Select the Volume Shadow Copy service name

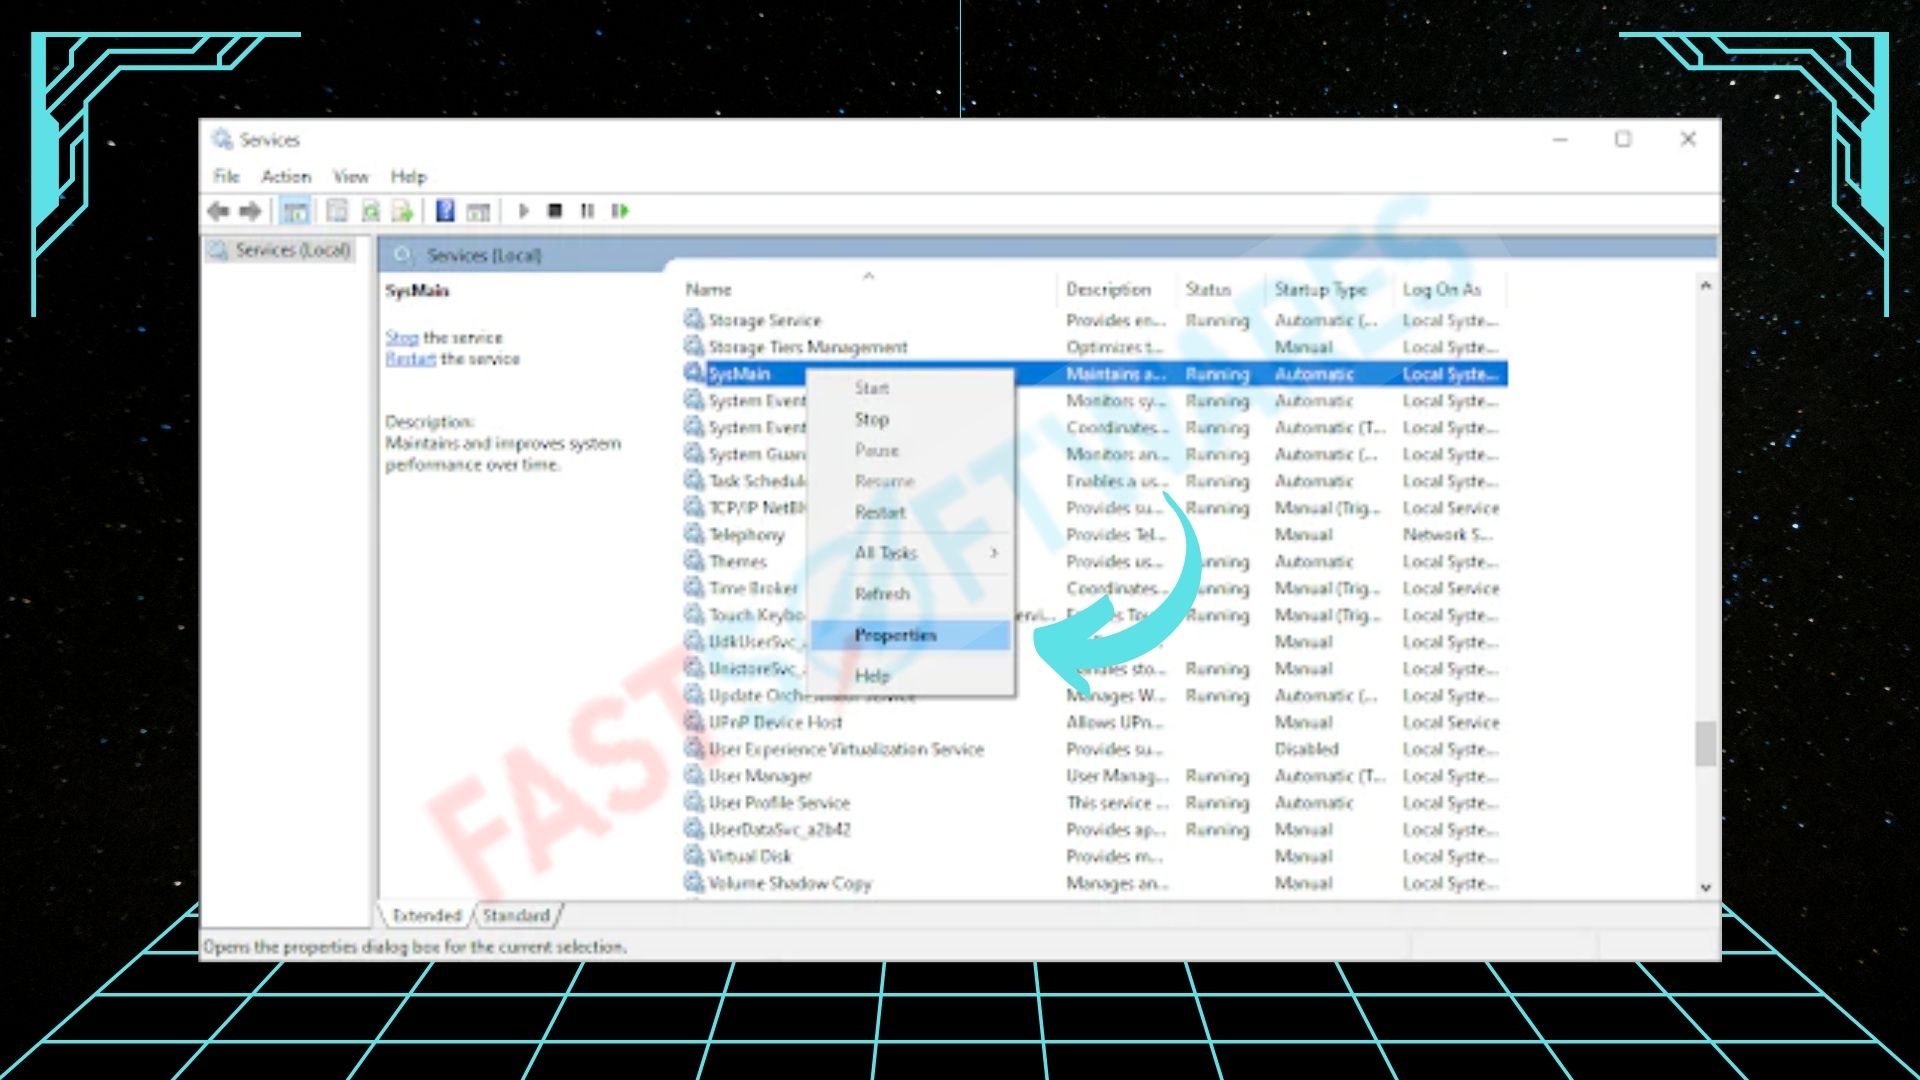(790, 883)
